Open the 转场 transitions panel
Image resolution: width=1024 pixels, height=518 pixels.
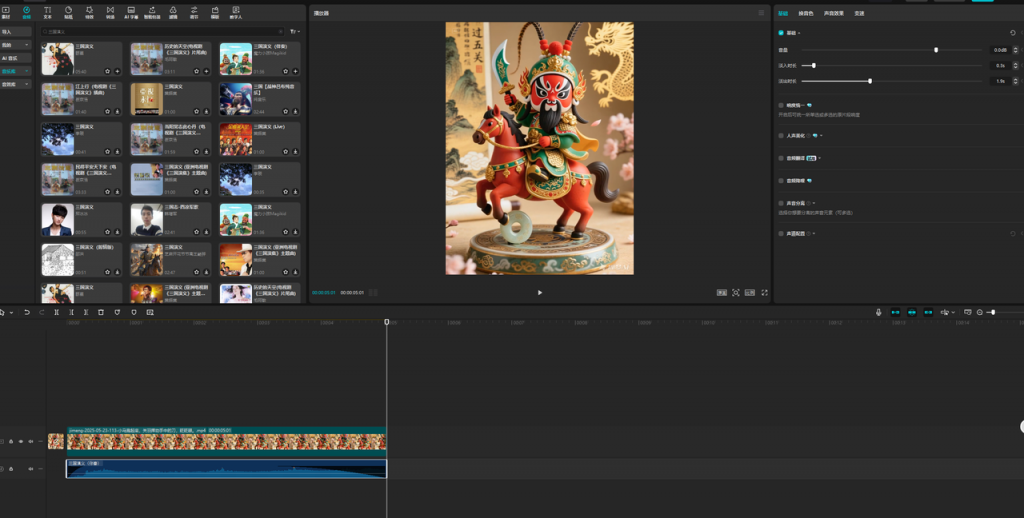(x=110, y=12)
